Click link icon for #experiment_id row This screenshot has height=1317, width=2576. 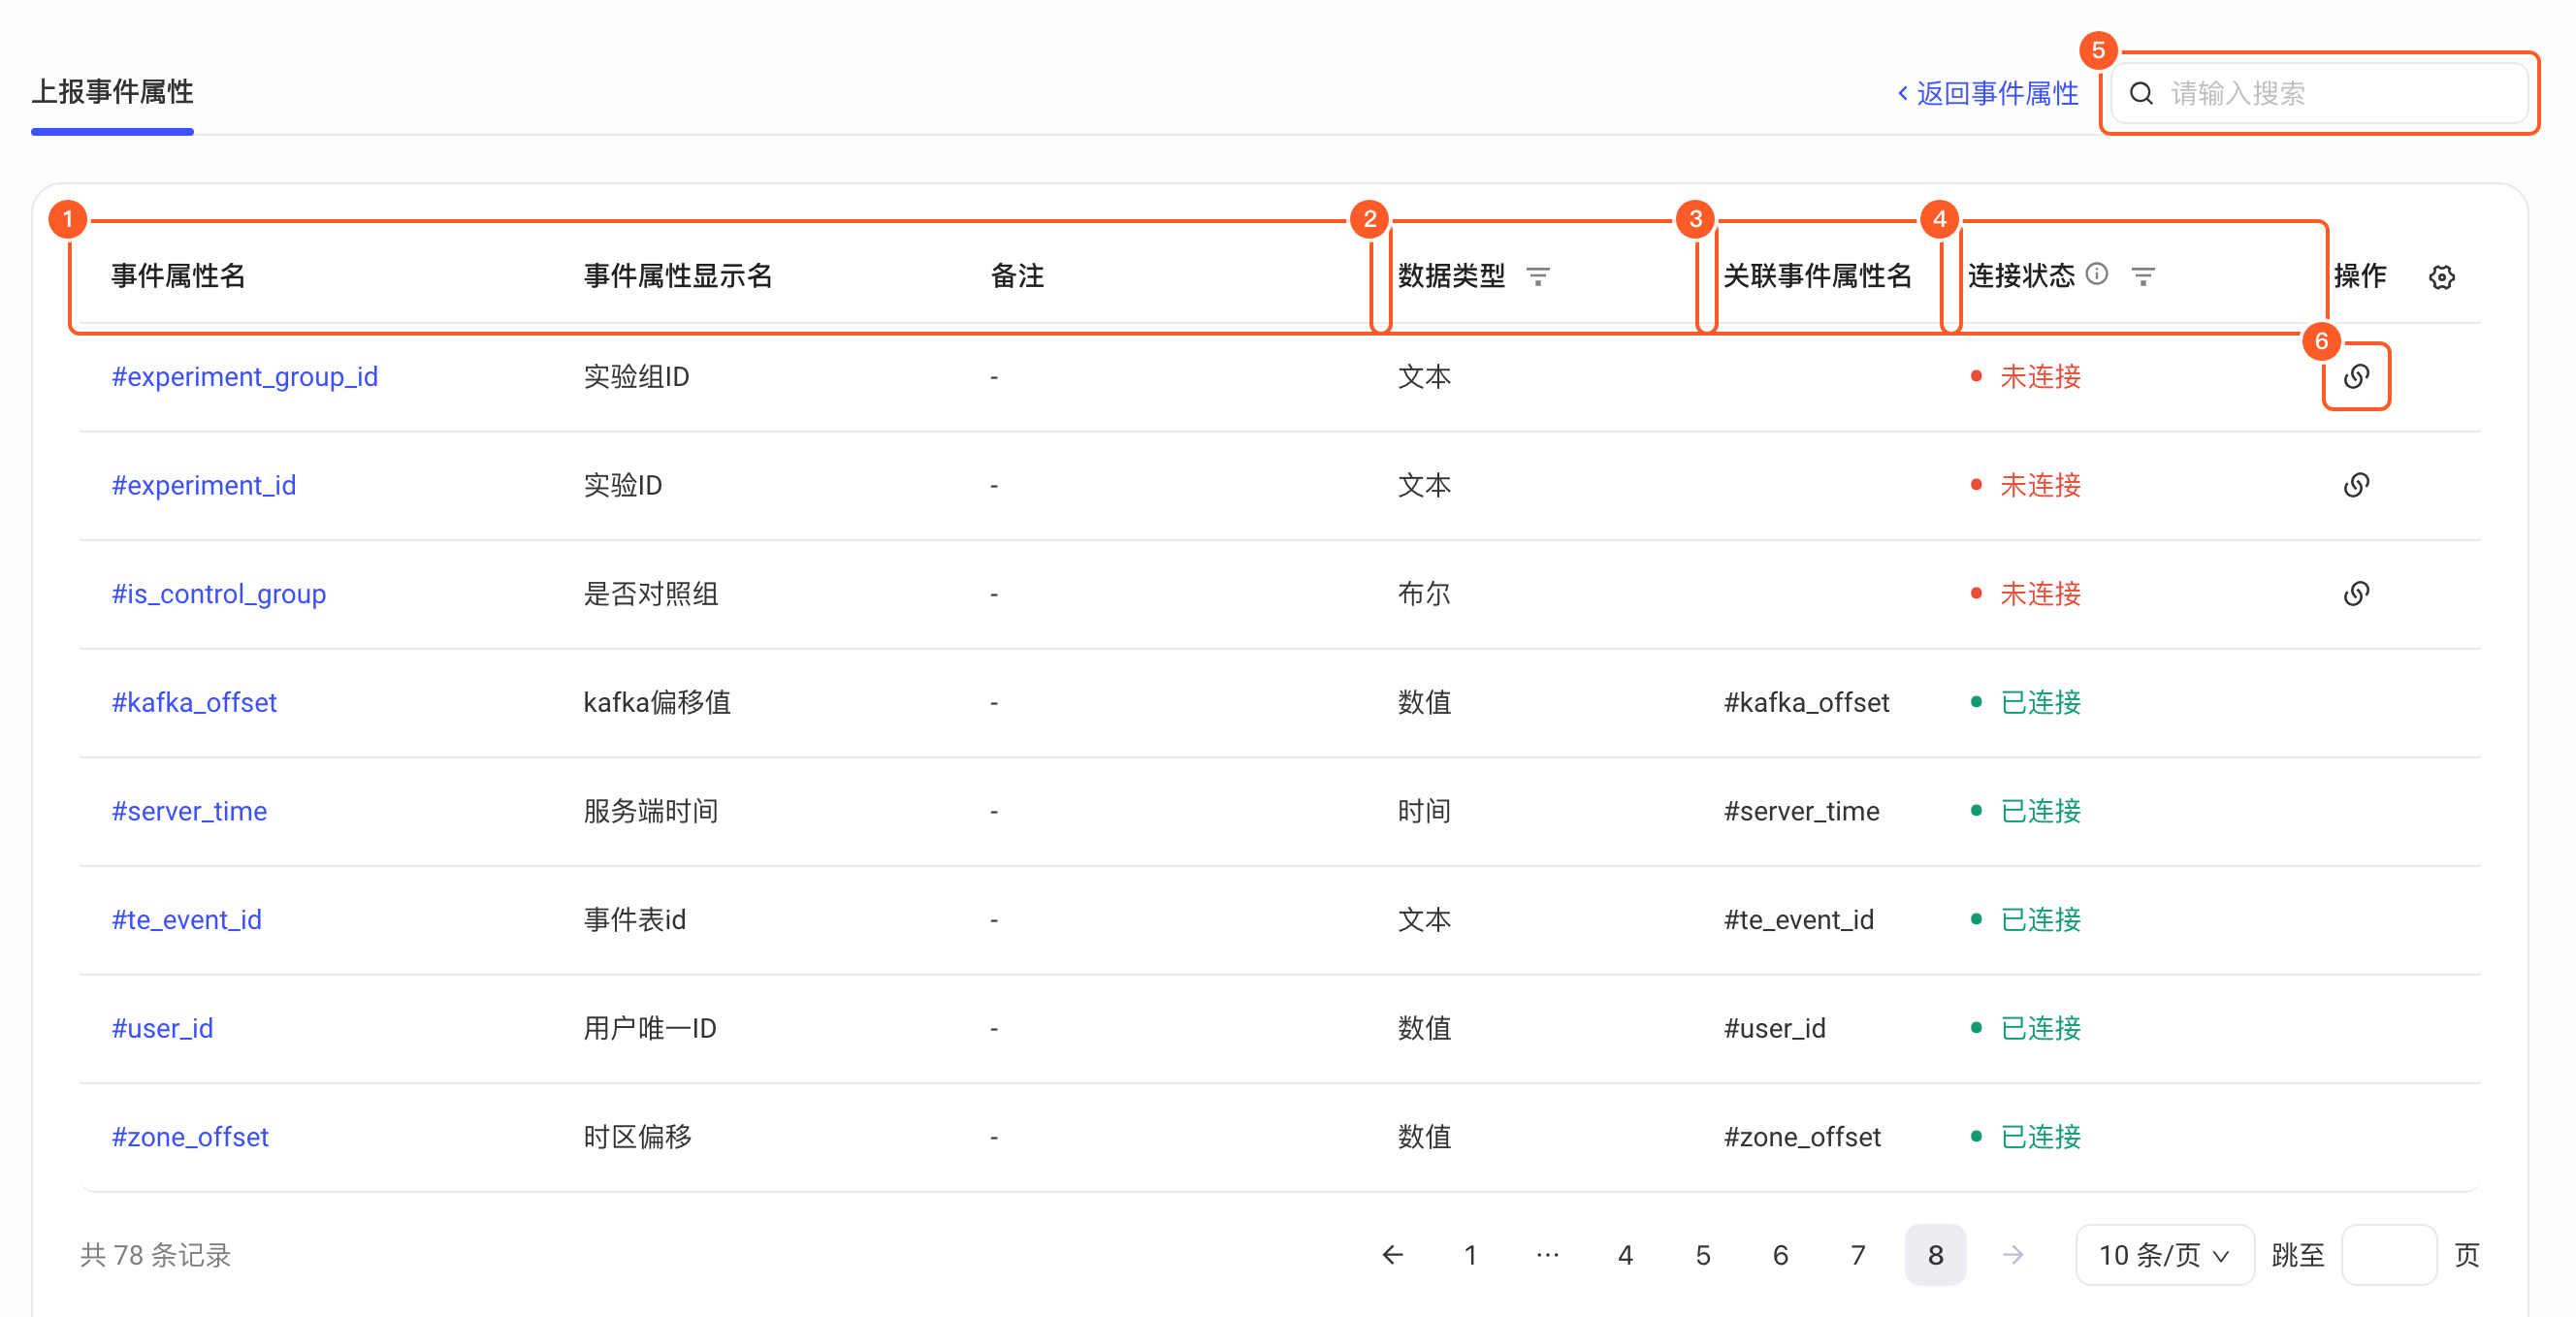[2356, 485]
